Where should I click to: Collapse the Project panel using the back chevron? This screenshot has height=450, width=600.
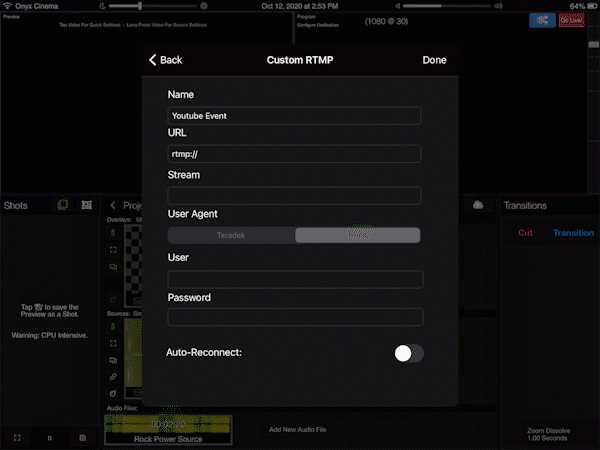[x=113, y=205]
